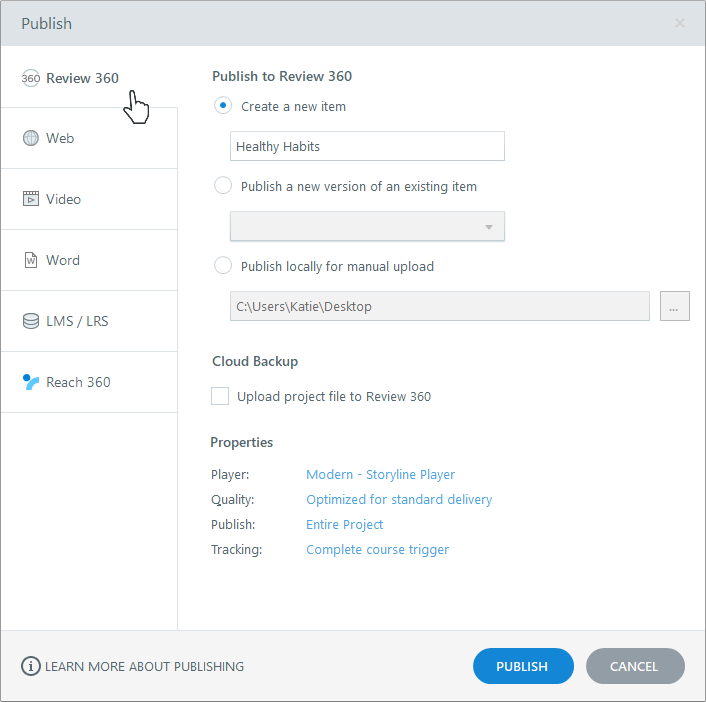Open the existing item dropdown list
Screen dimensions: 706x702
(367, 227)
